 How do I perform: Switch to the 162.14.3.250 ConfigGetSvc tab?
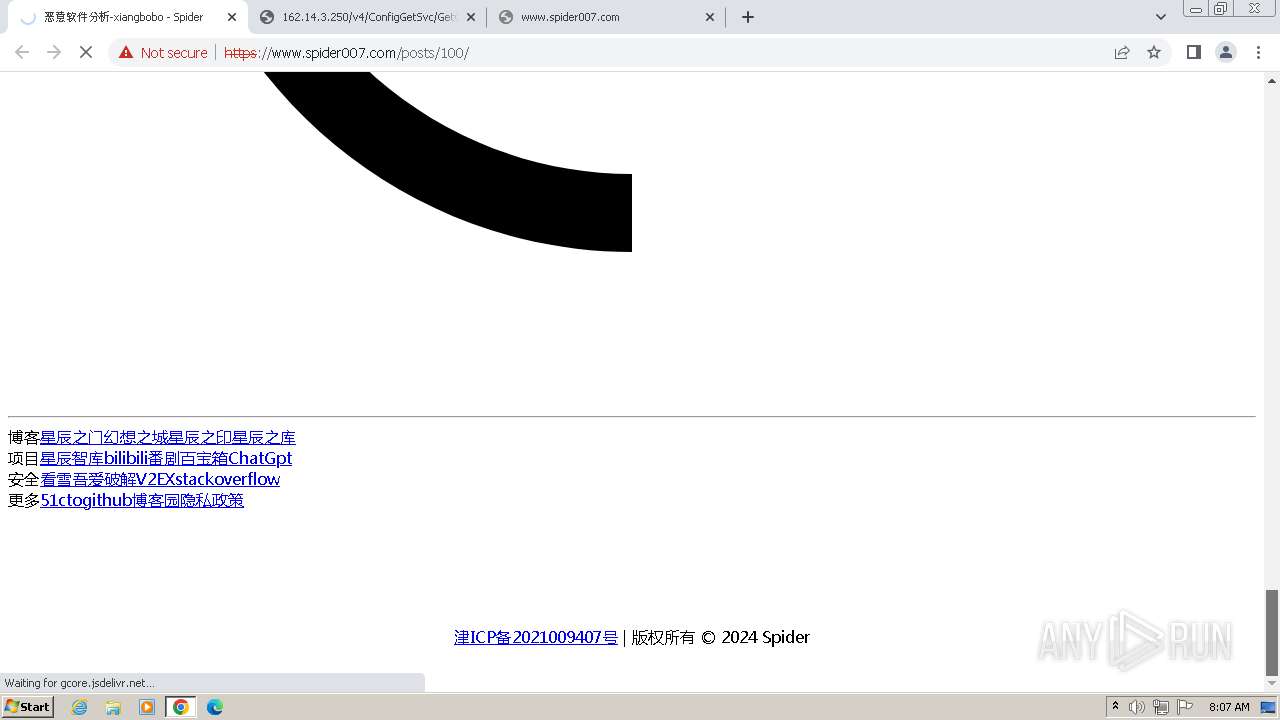(x=367, y=17)
